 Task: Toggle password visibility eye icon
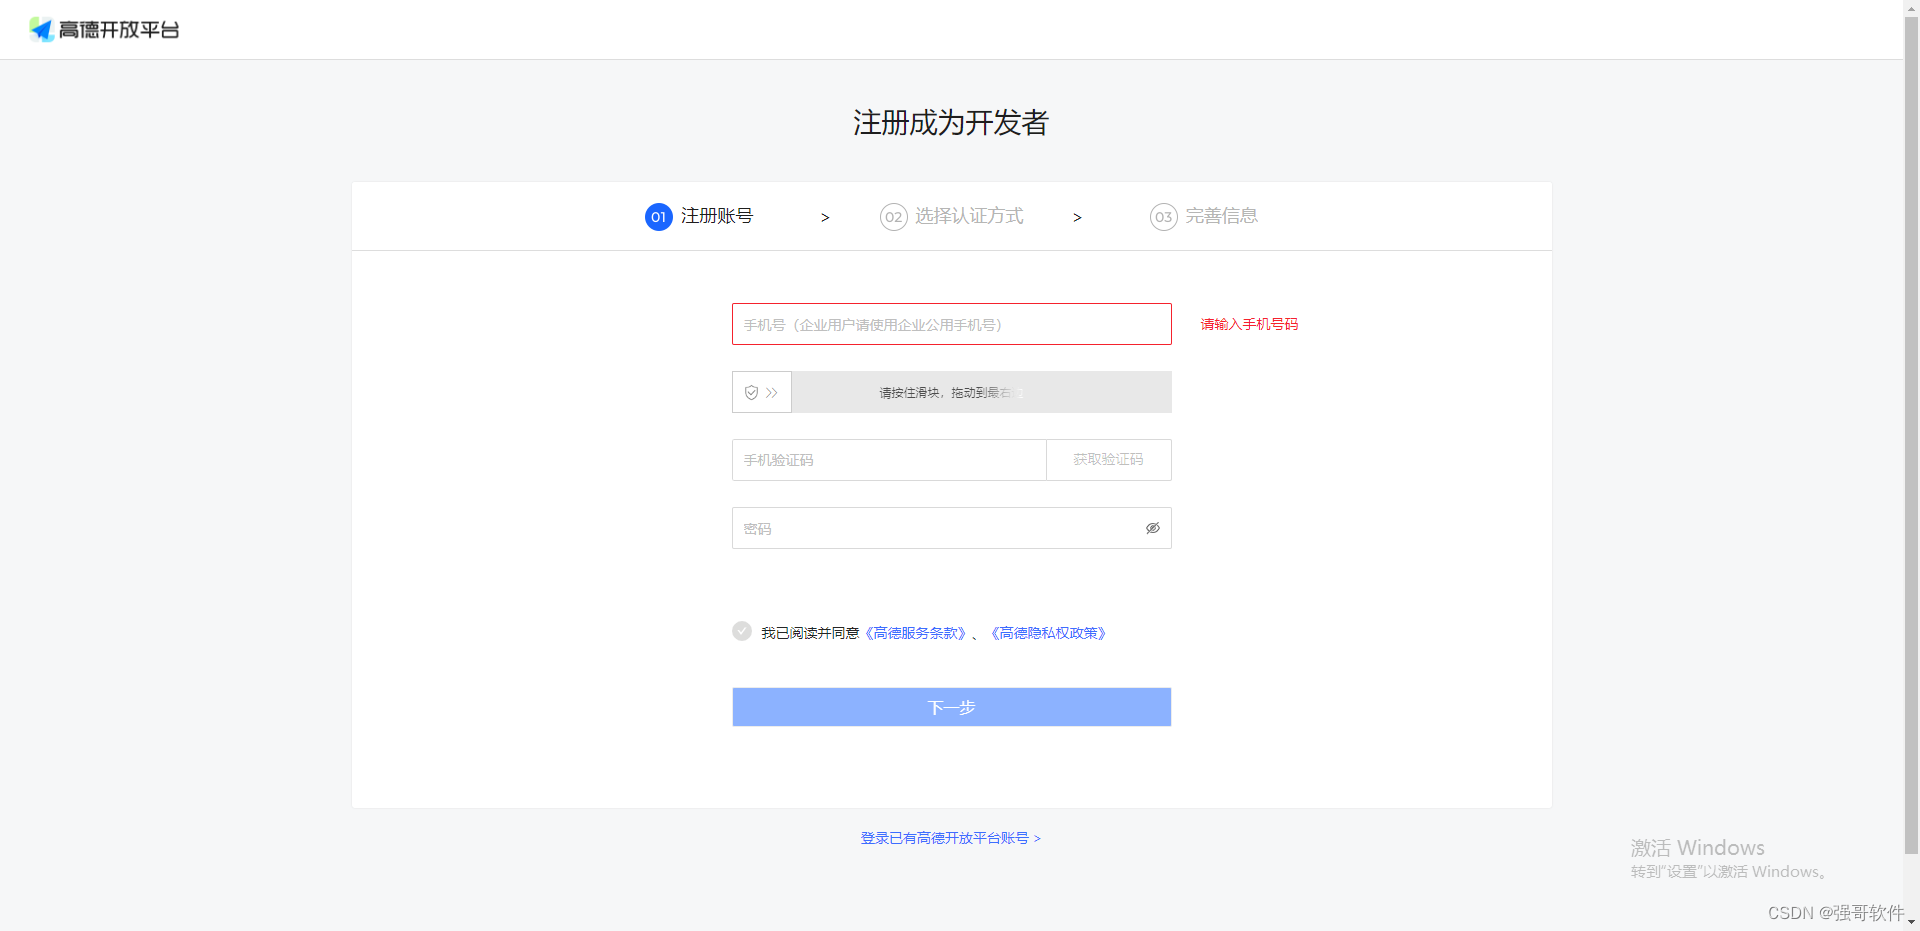[x=1153, y=528]
